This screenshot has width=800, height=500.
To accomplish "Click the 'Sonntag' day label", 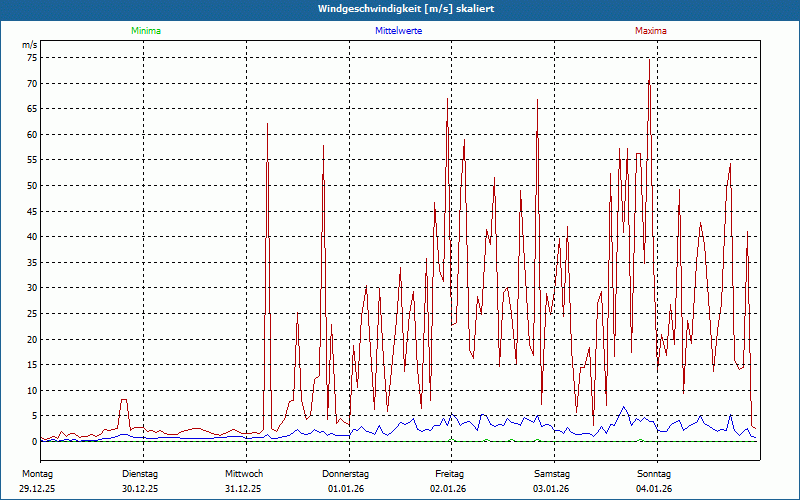I will click(x=654, y=474).
